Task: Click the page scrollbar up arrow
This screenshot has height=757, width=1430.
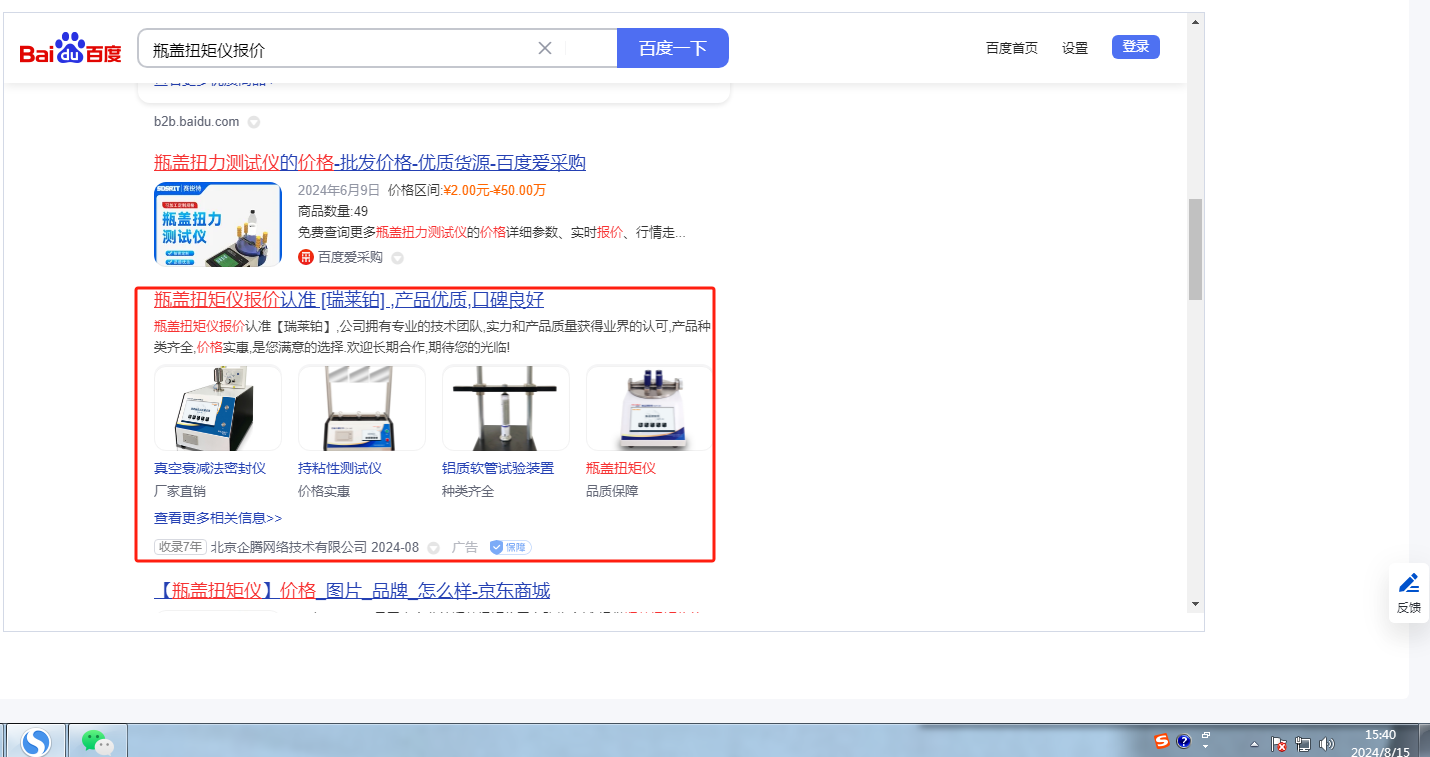Action: pos(1195,21)
